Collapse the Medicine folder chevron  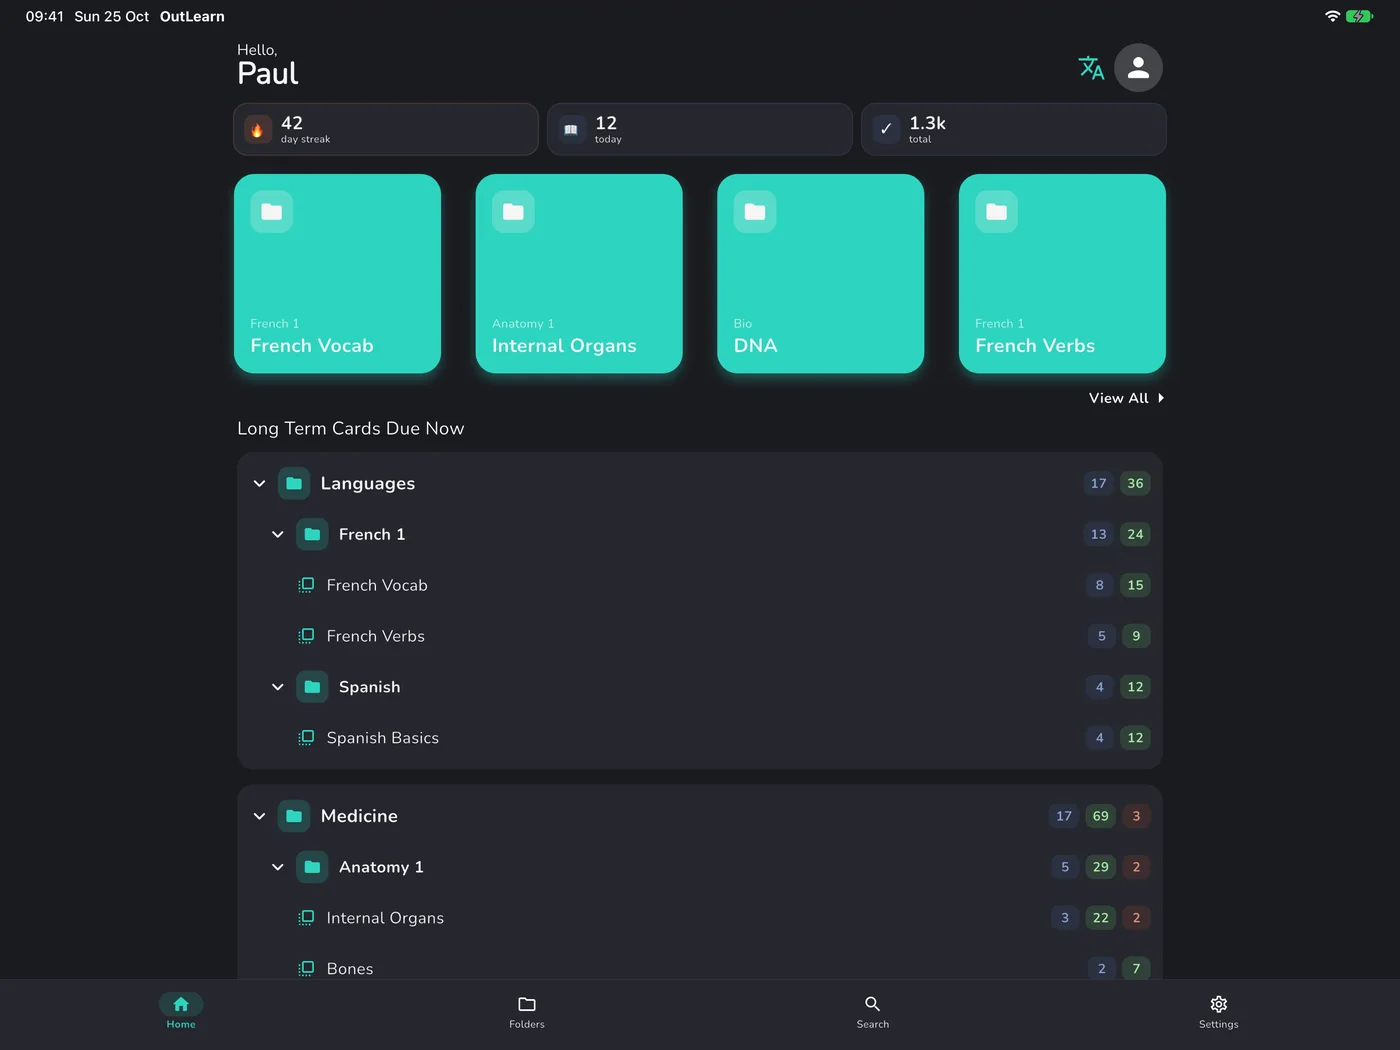point(260,816)
